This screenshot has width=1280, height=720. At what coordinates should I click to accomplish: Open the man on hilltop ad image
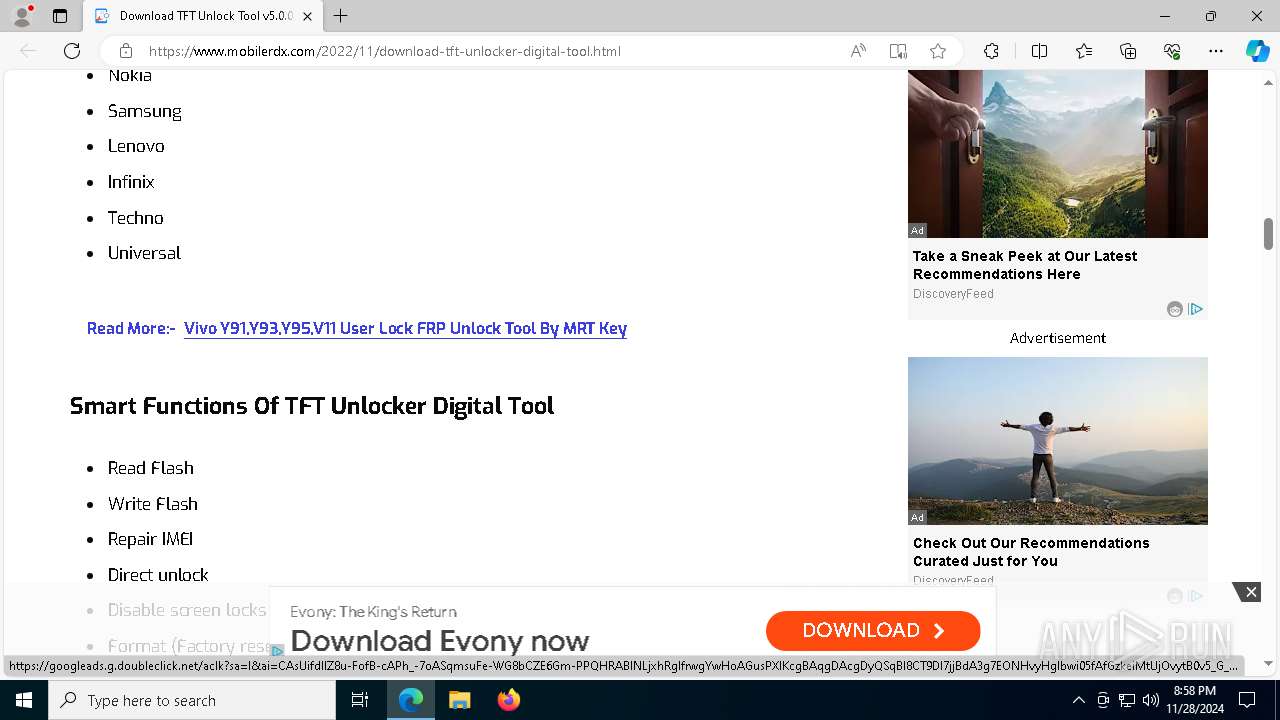pyautogui.click(x=1058, y=441)
